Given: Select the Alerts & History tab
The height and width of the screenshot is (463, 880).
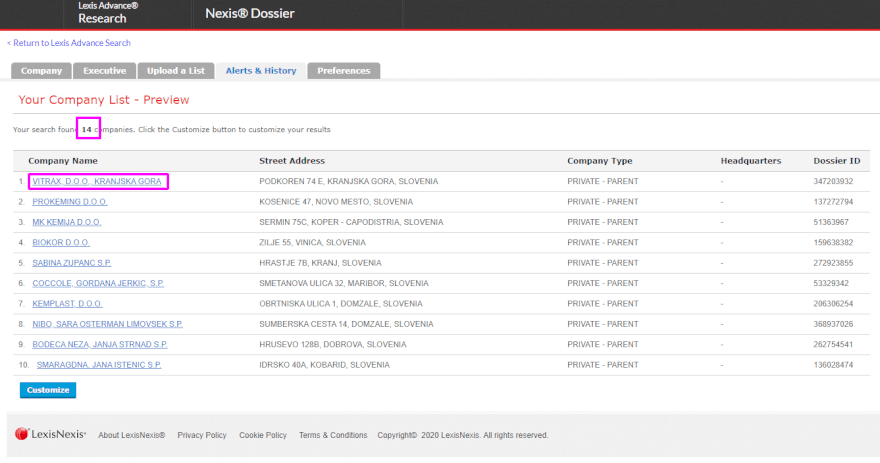Looking at the screenshot, I should (x=260, y=71).
